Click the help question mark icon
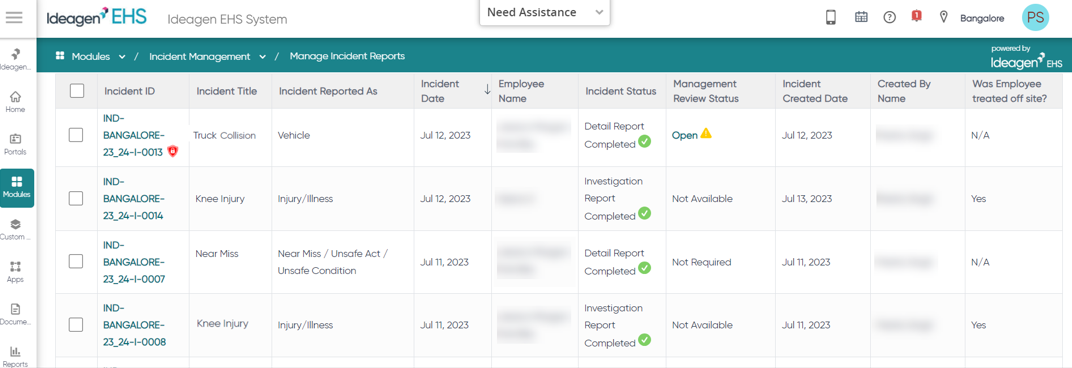This screenshot has width=1072, height=368. pyautogui.click(x=889, y=18)
